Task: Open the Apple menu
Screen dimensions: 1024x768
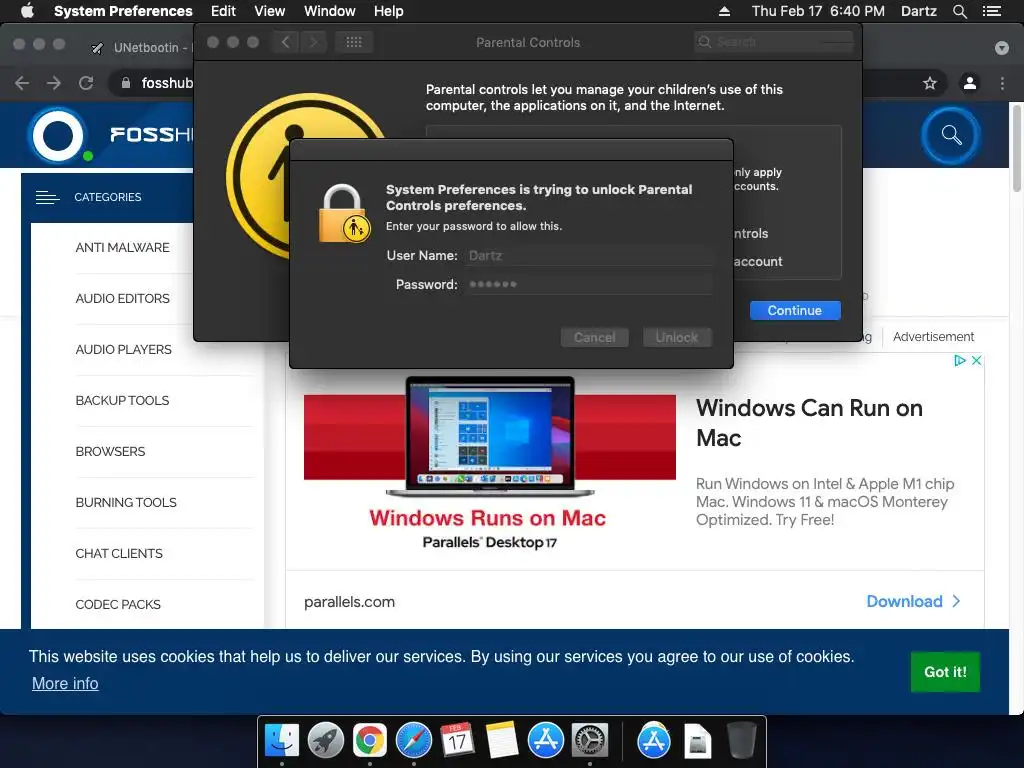Action: coord(27,10)
